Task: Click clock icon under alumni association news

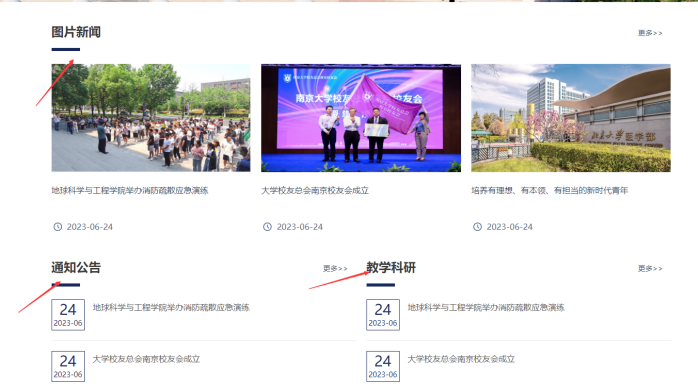Action: tap(267, 227)
